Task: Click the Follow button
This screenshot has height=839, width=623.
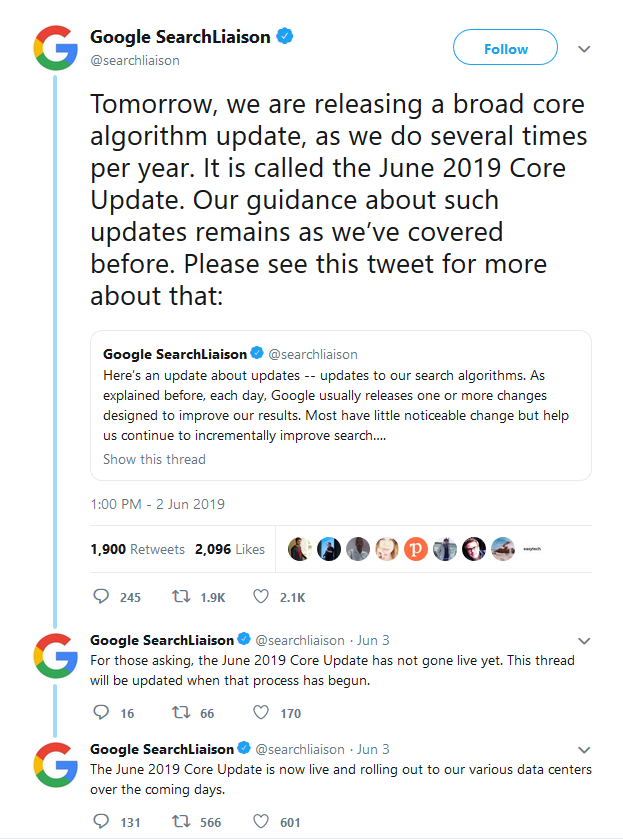Action: 505,48
